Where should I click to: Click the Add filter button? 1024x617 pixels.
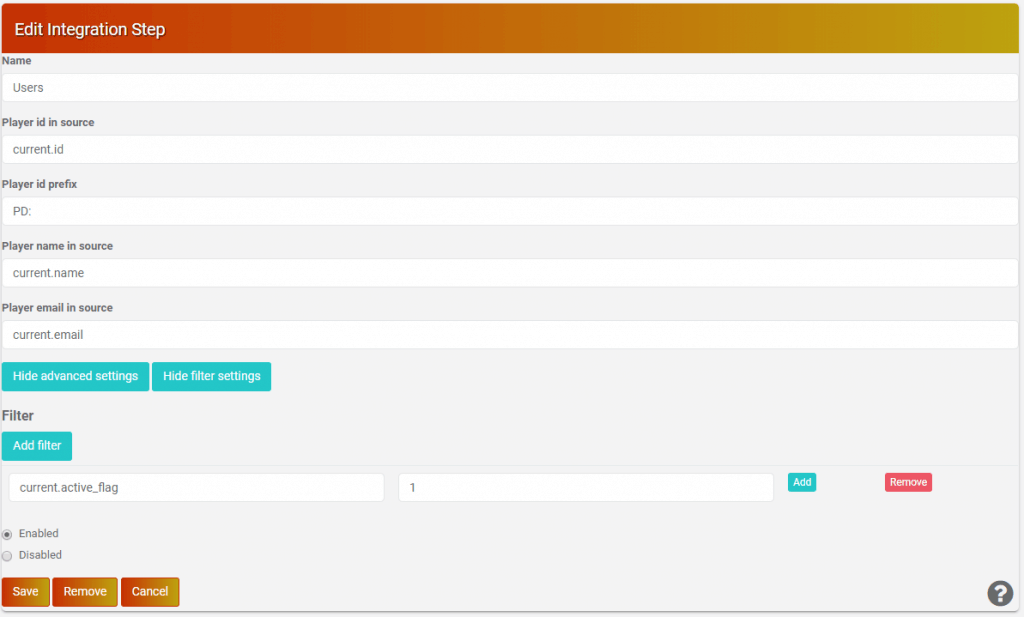pyautogui.click(x=37, y=446)
